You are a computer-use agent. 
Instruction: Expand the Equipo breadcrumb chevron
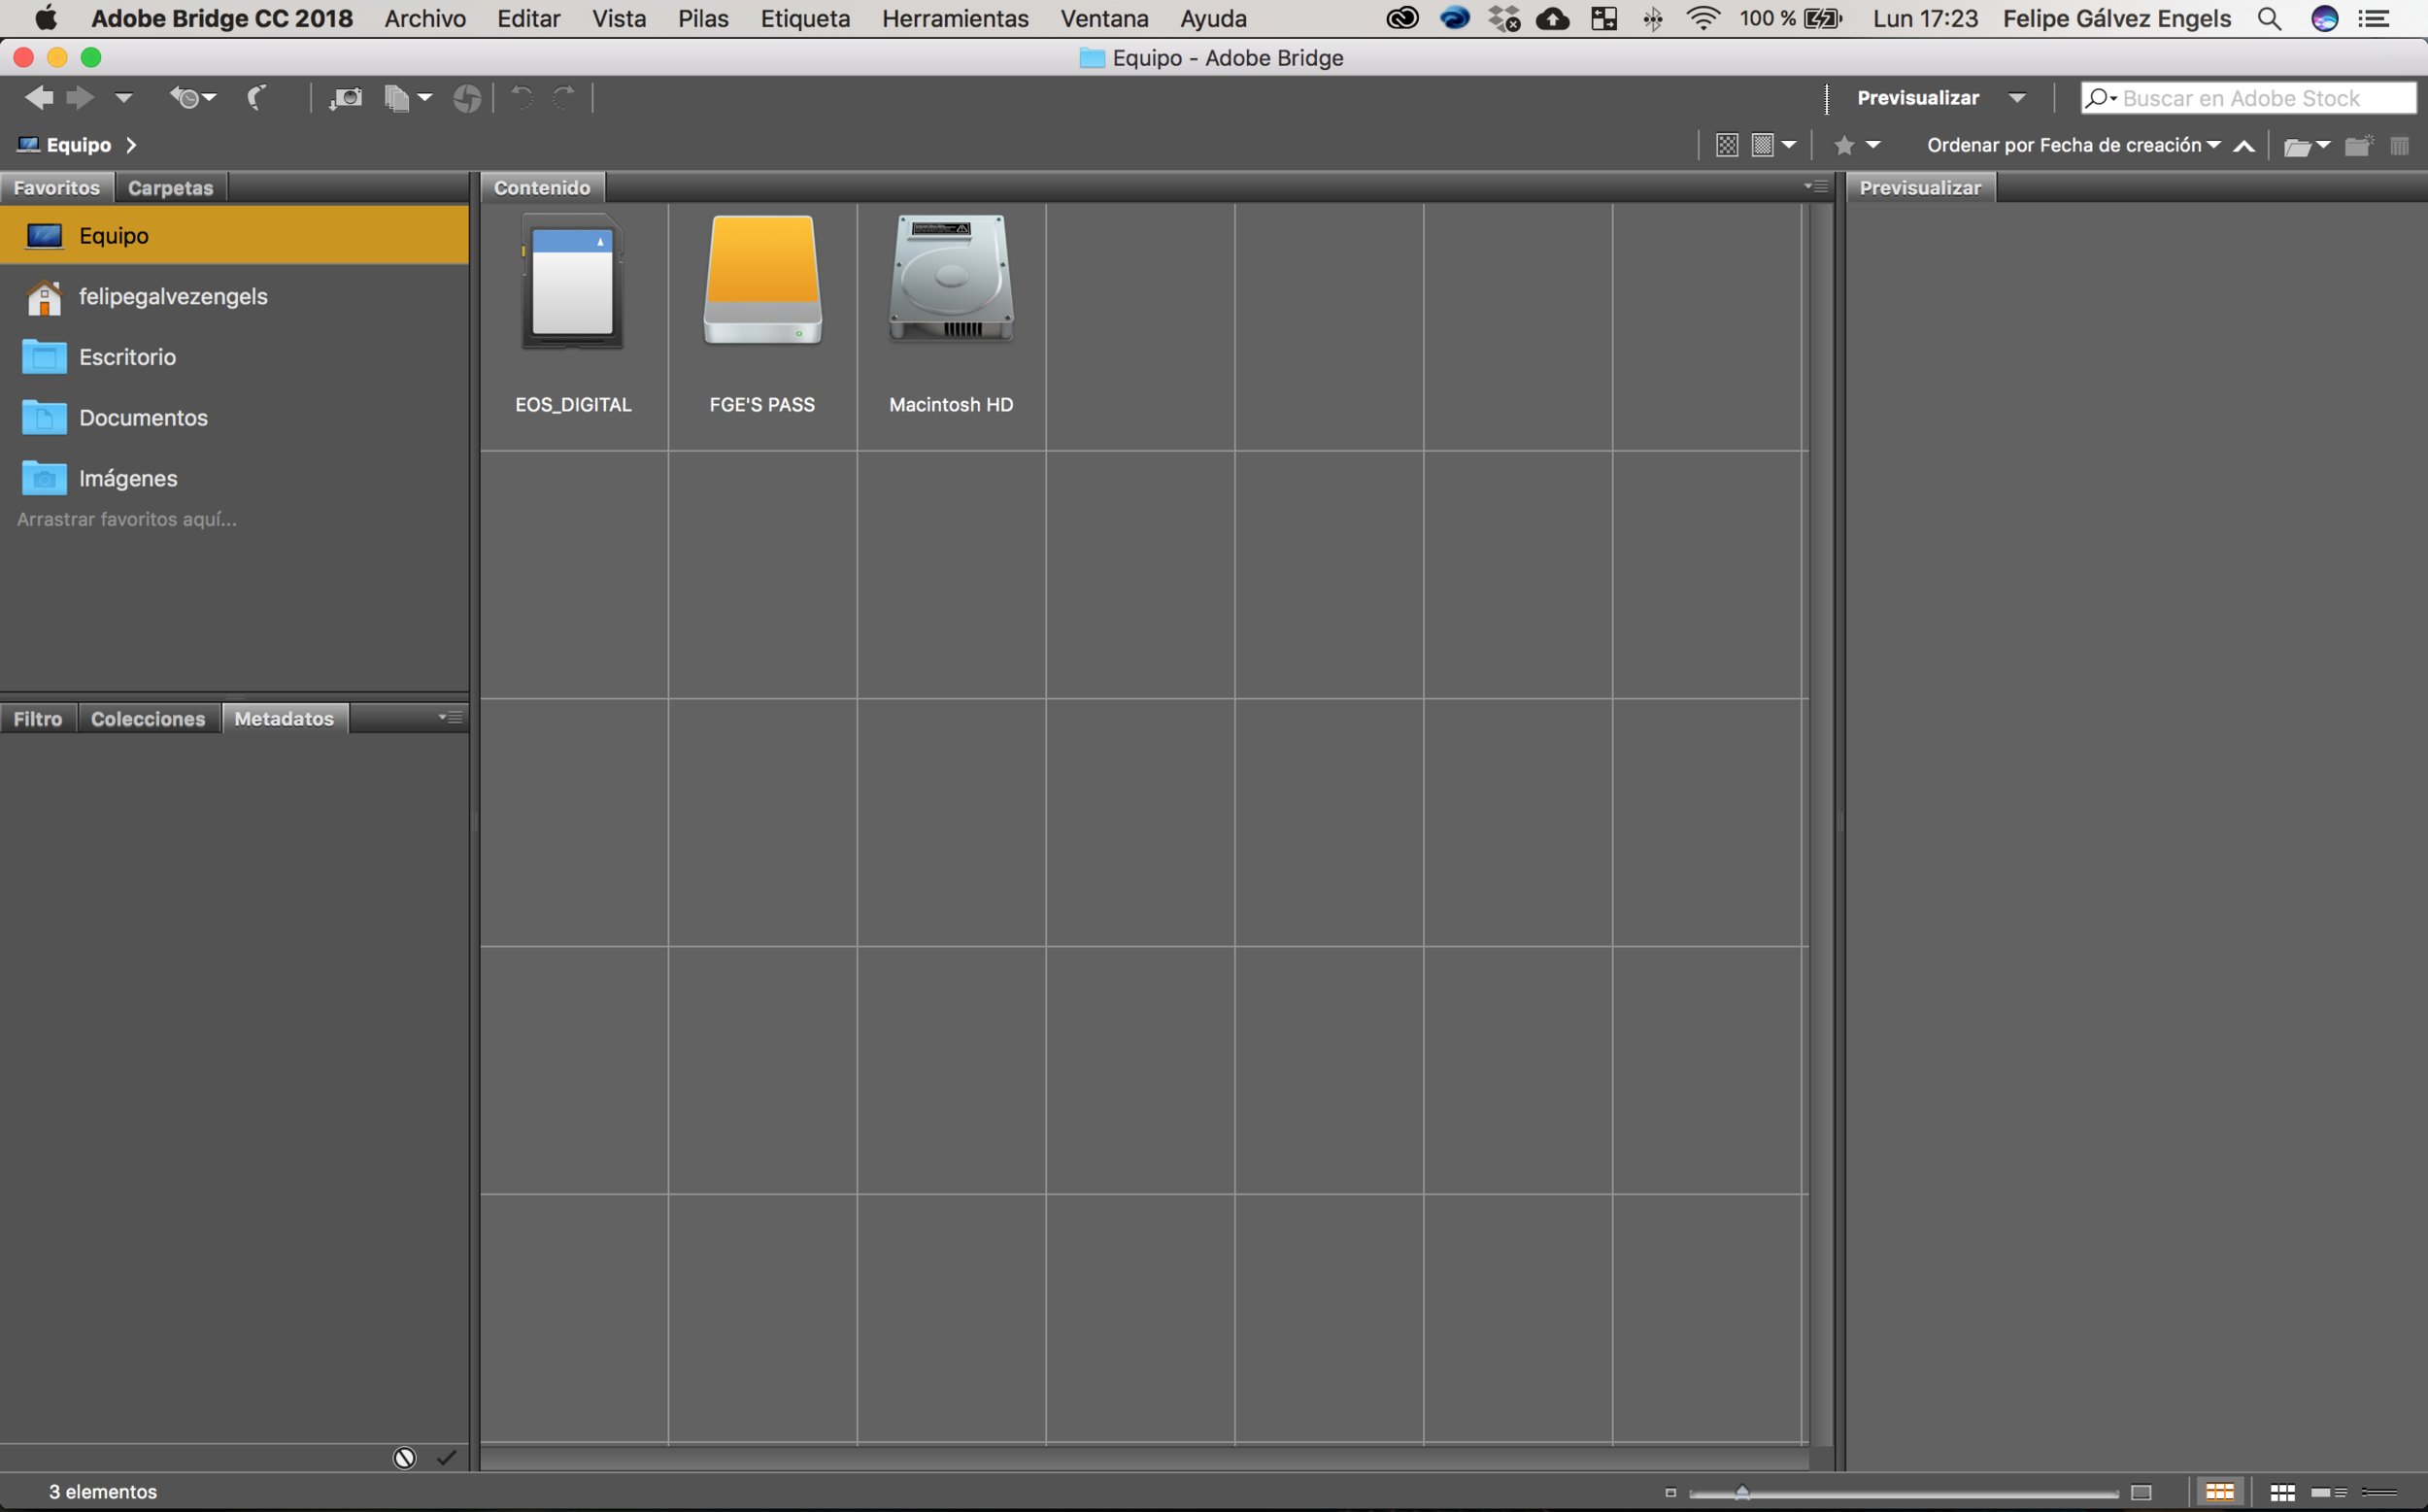[131, 146]
